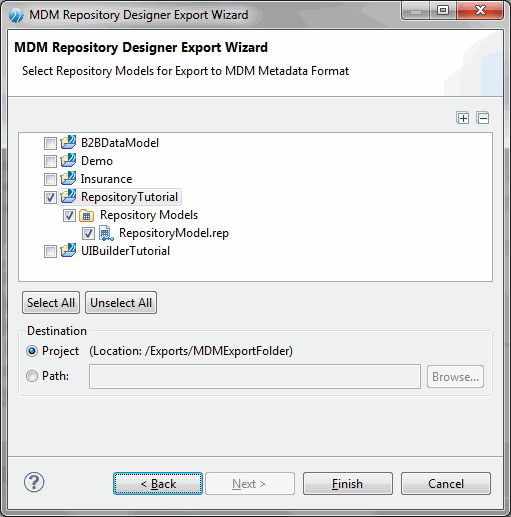
Task: Click the Insurance project folder icon
Action: coord(68,179)
